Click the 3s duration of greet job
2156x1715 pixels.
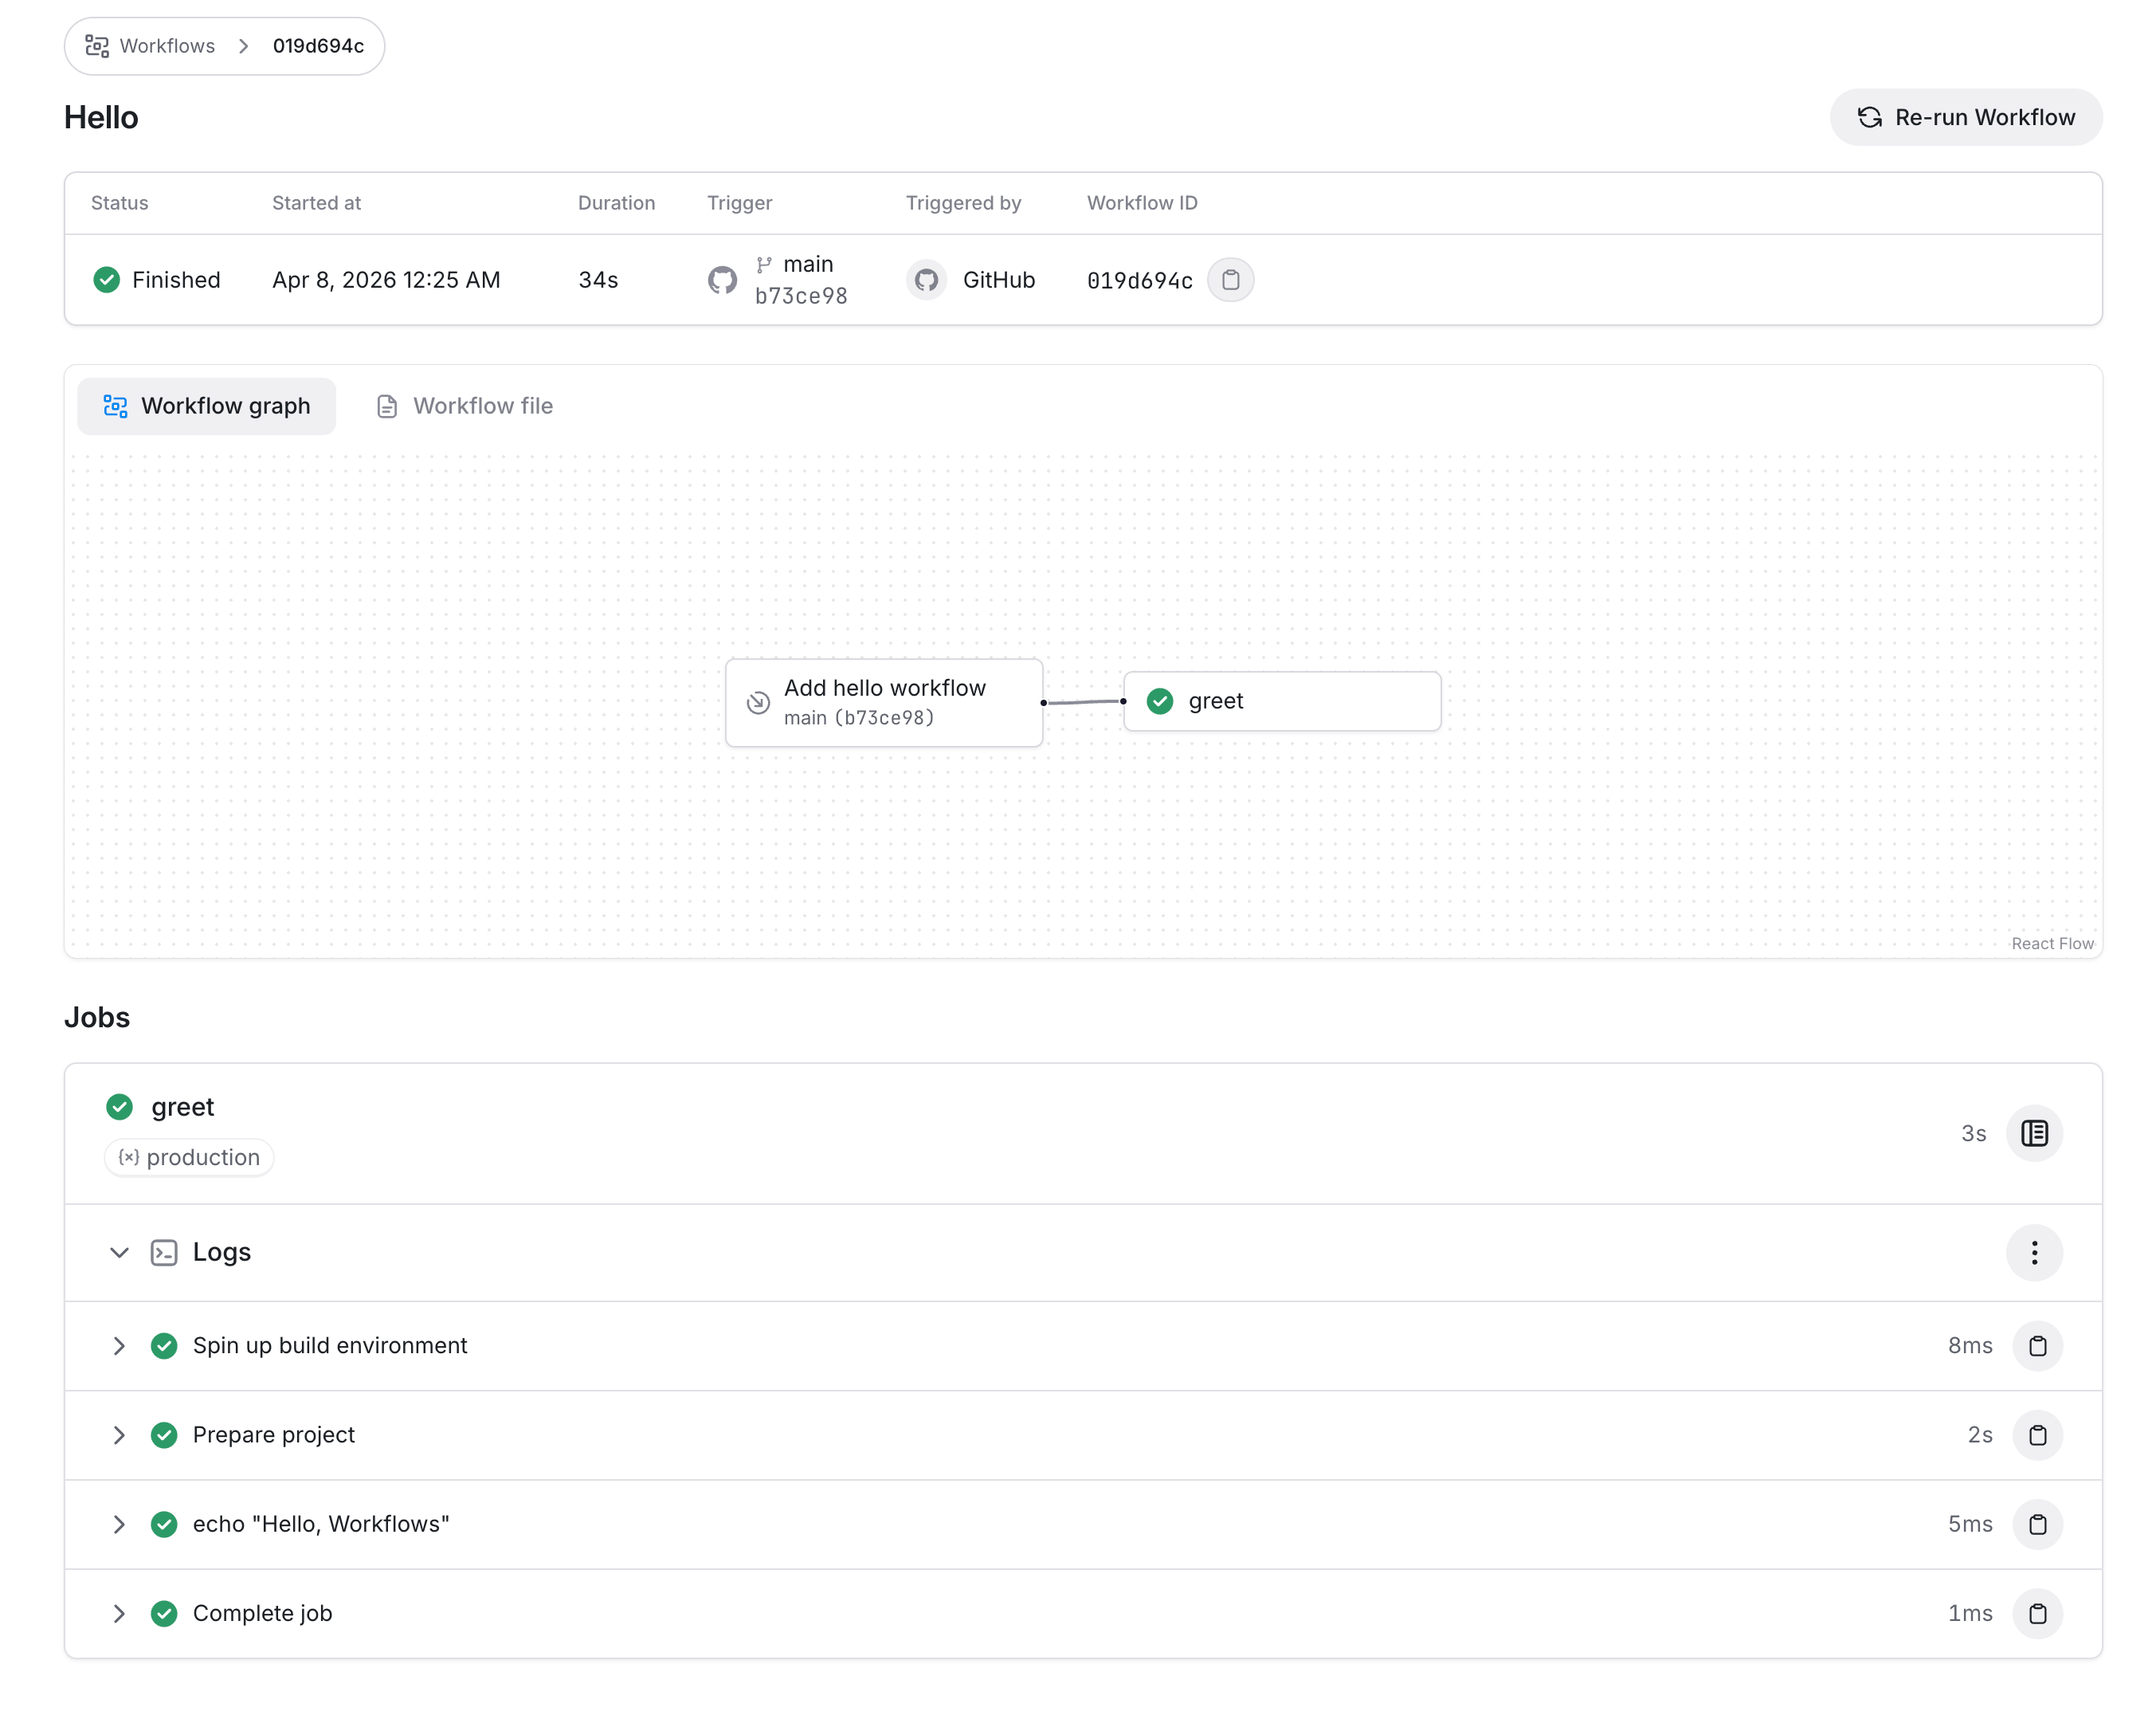pos(1973,1133)
